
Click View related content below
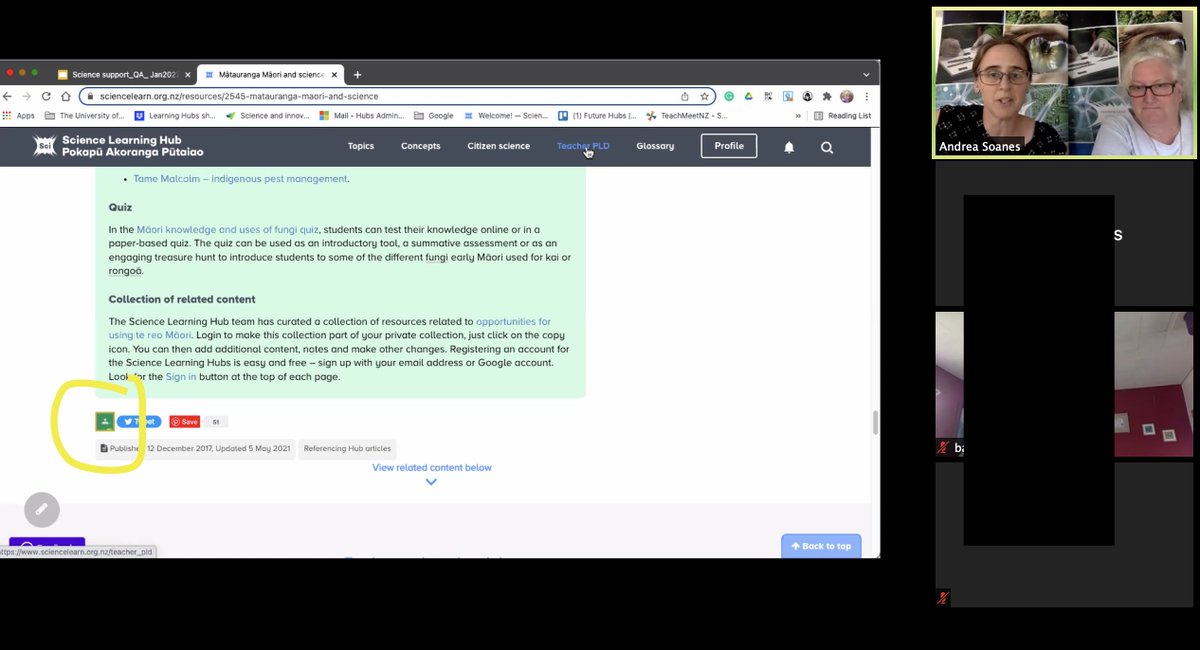click(x=432, y=467)
